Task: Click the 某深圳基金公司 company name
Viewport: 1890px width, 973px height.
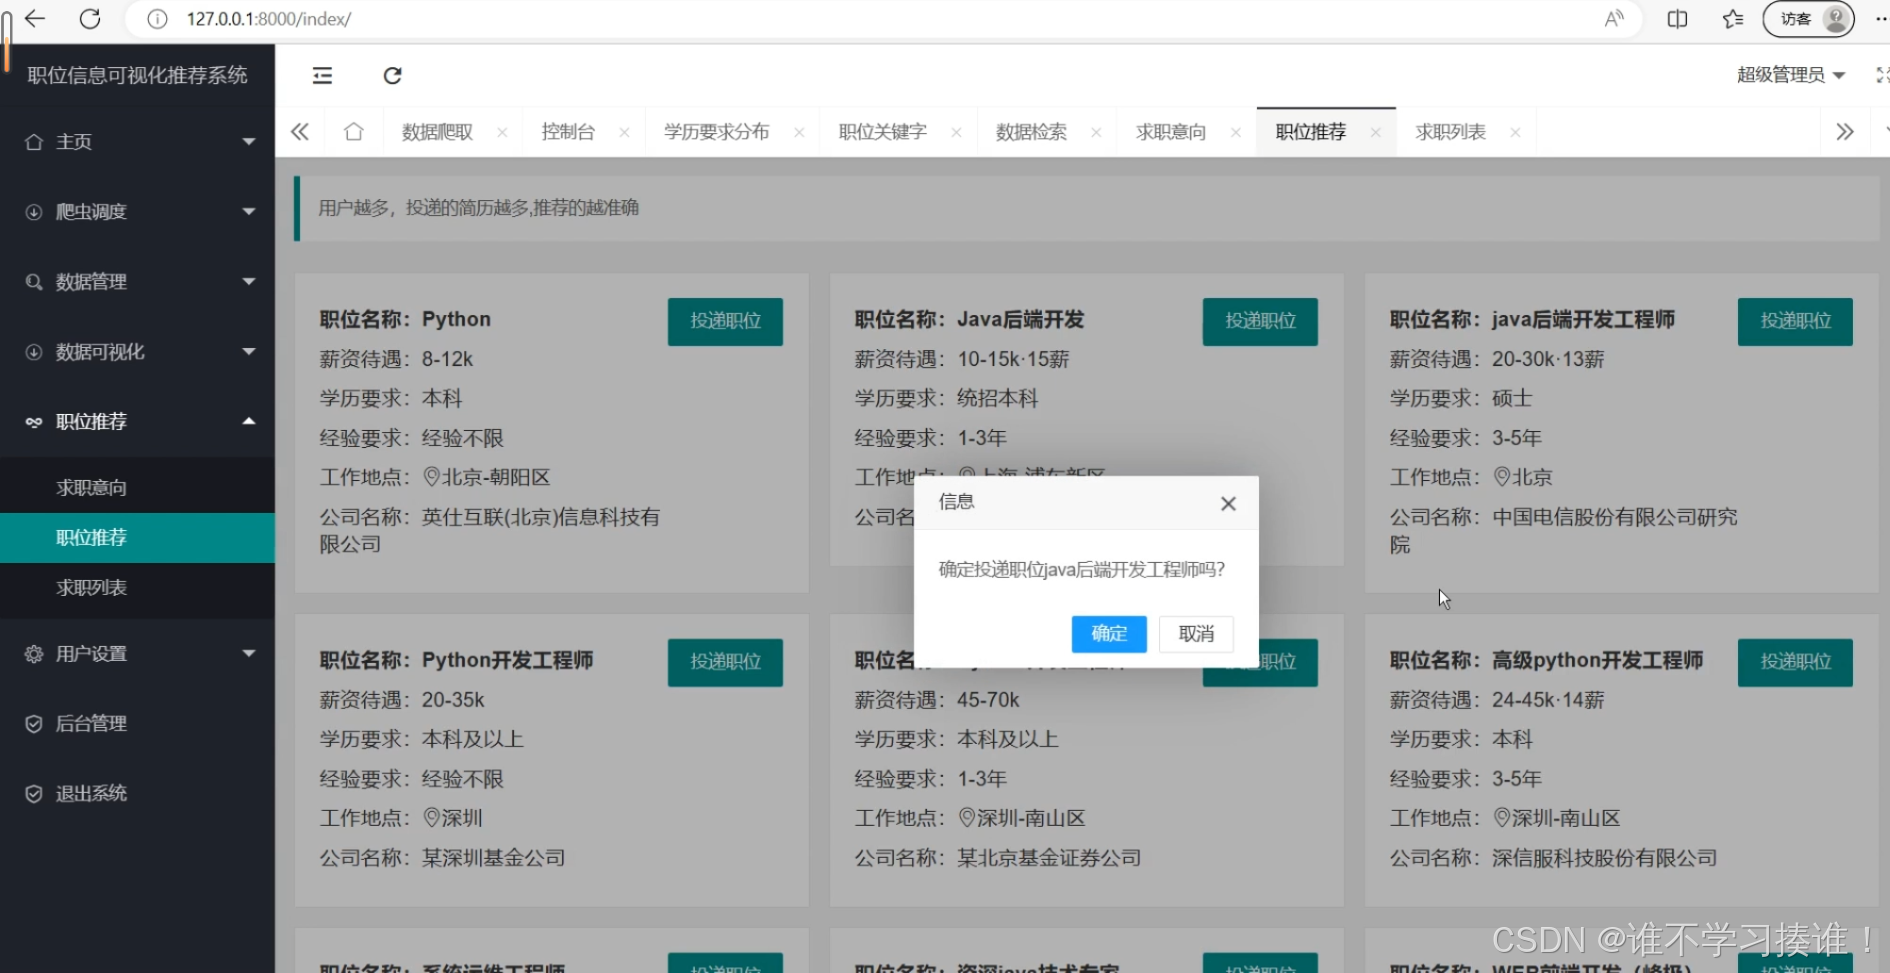Action: point(494,858)
